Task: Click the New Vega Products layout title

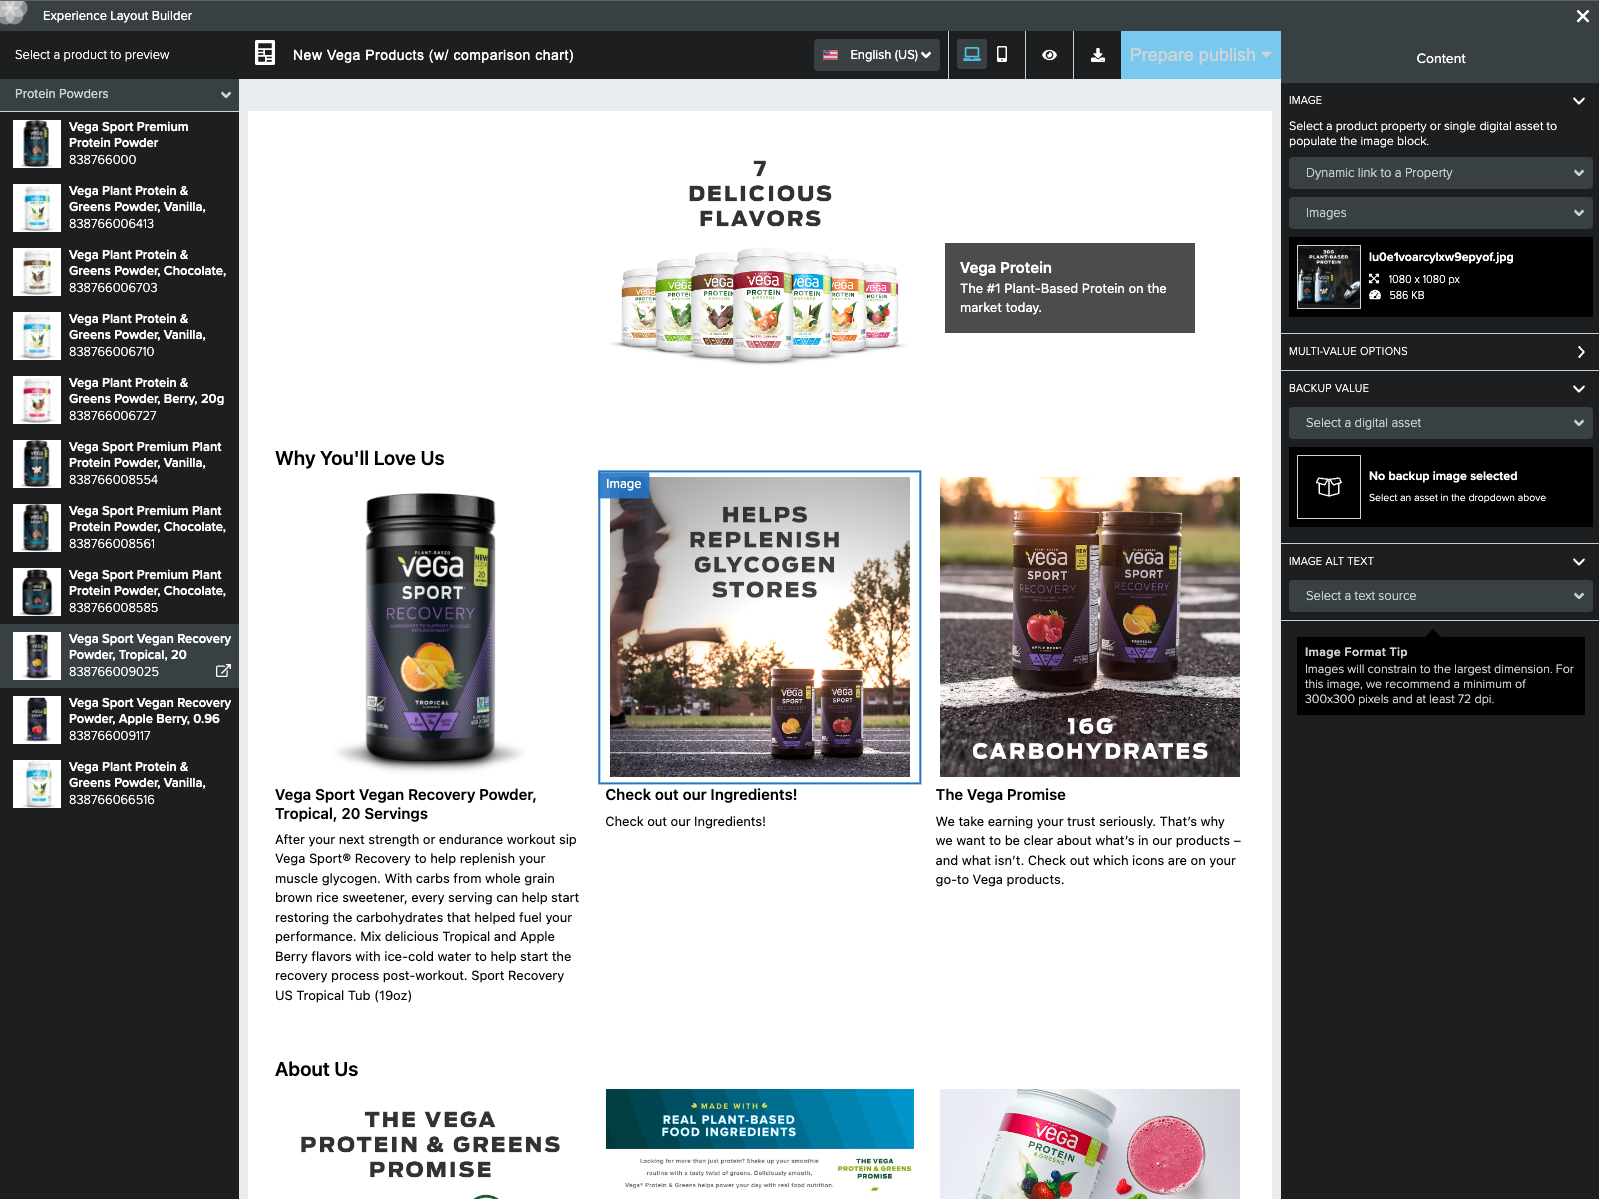Action: (x=433, y=55)
